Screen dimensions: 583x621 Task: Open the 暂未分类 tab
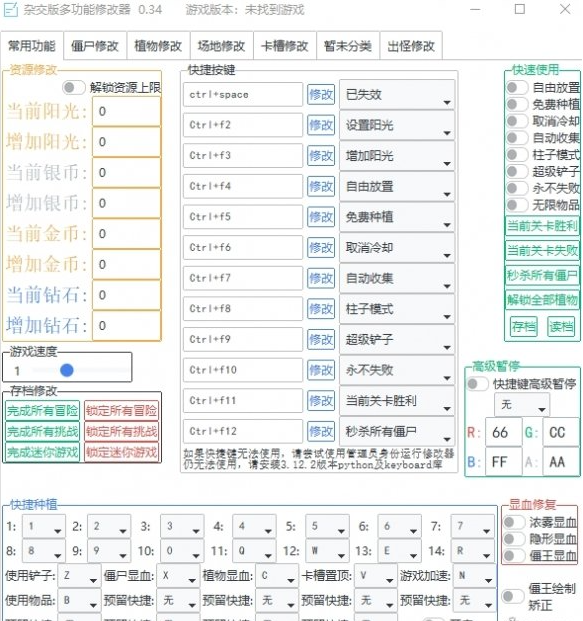coord(348,46)
